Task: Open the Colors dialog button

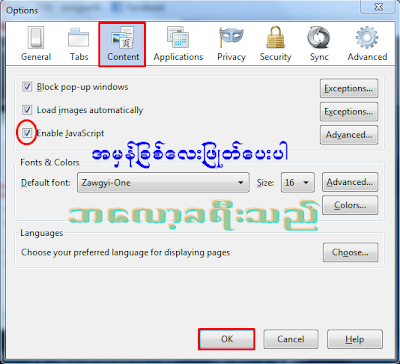Action: pyautogui.click(x=350, y=205)
